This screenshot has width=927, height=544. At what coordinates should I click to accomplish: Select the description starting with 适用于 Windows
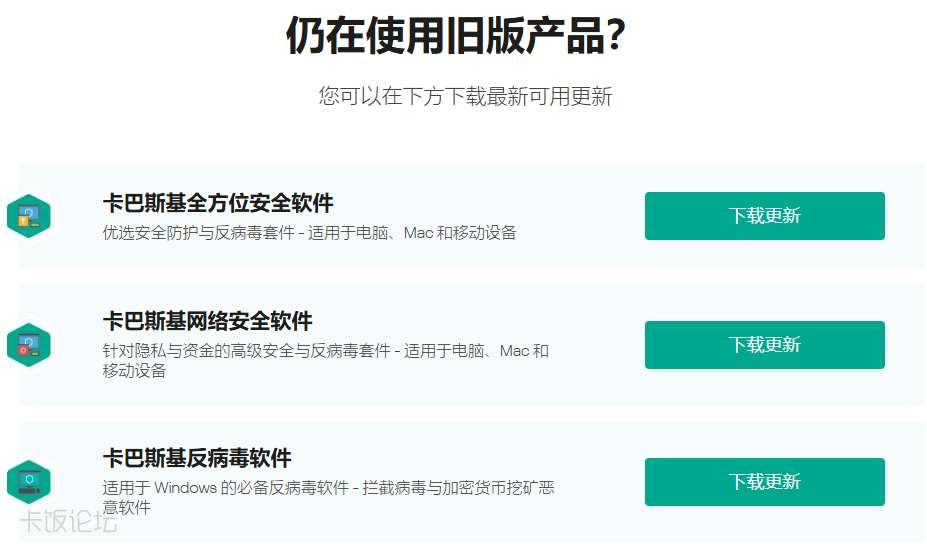click(328, 497)
